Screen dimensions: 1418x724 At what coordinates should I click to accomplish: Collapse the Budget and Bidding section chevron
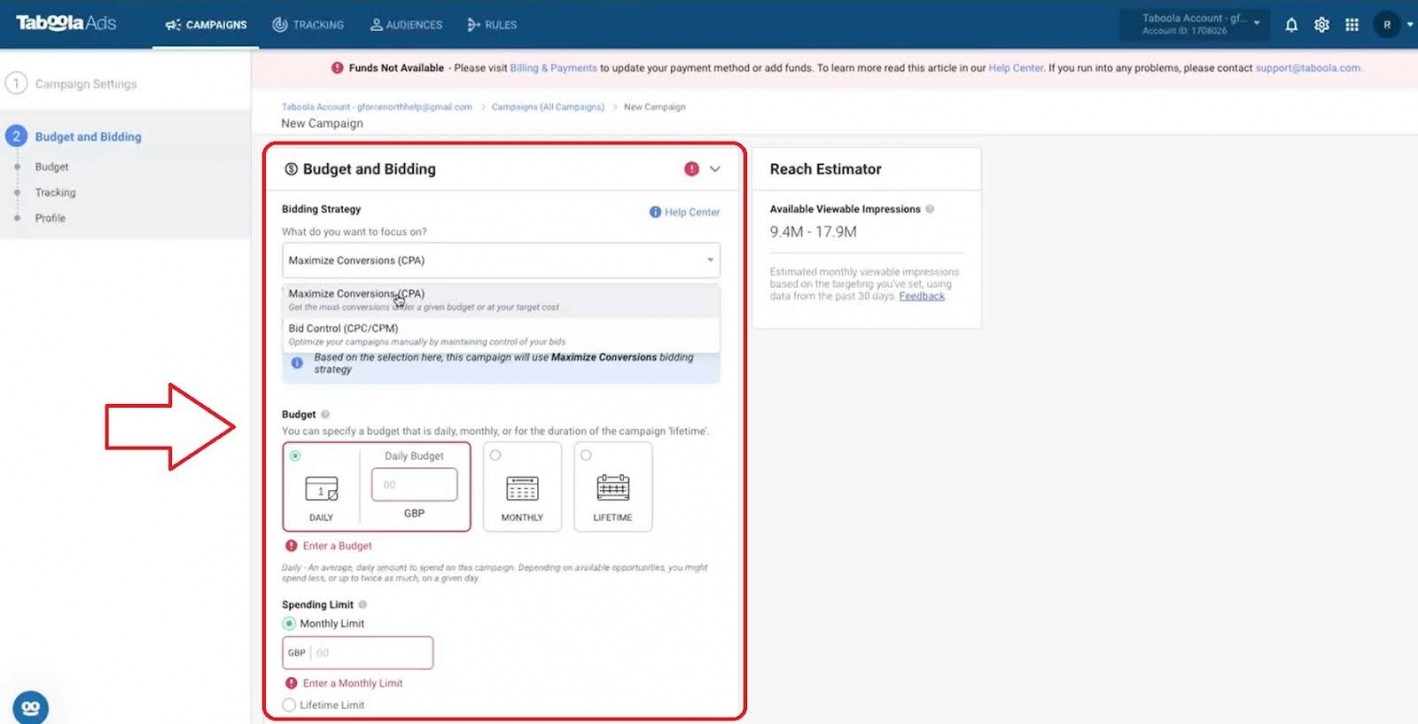(715, 169)
